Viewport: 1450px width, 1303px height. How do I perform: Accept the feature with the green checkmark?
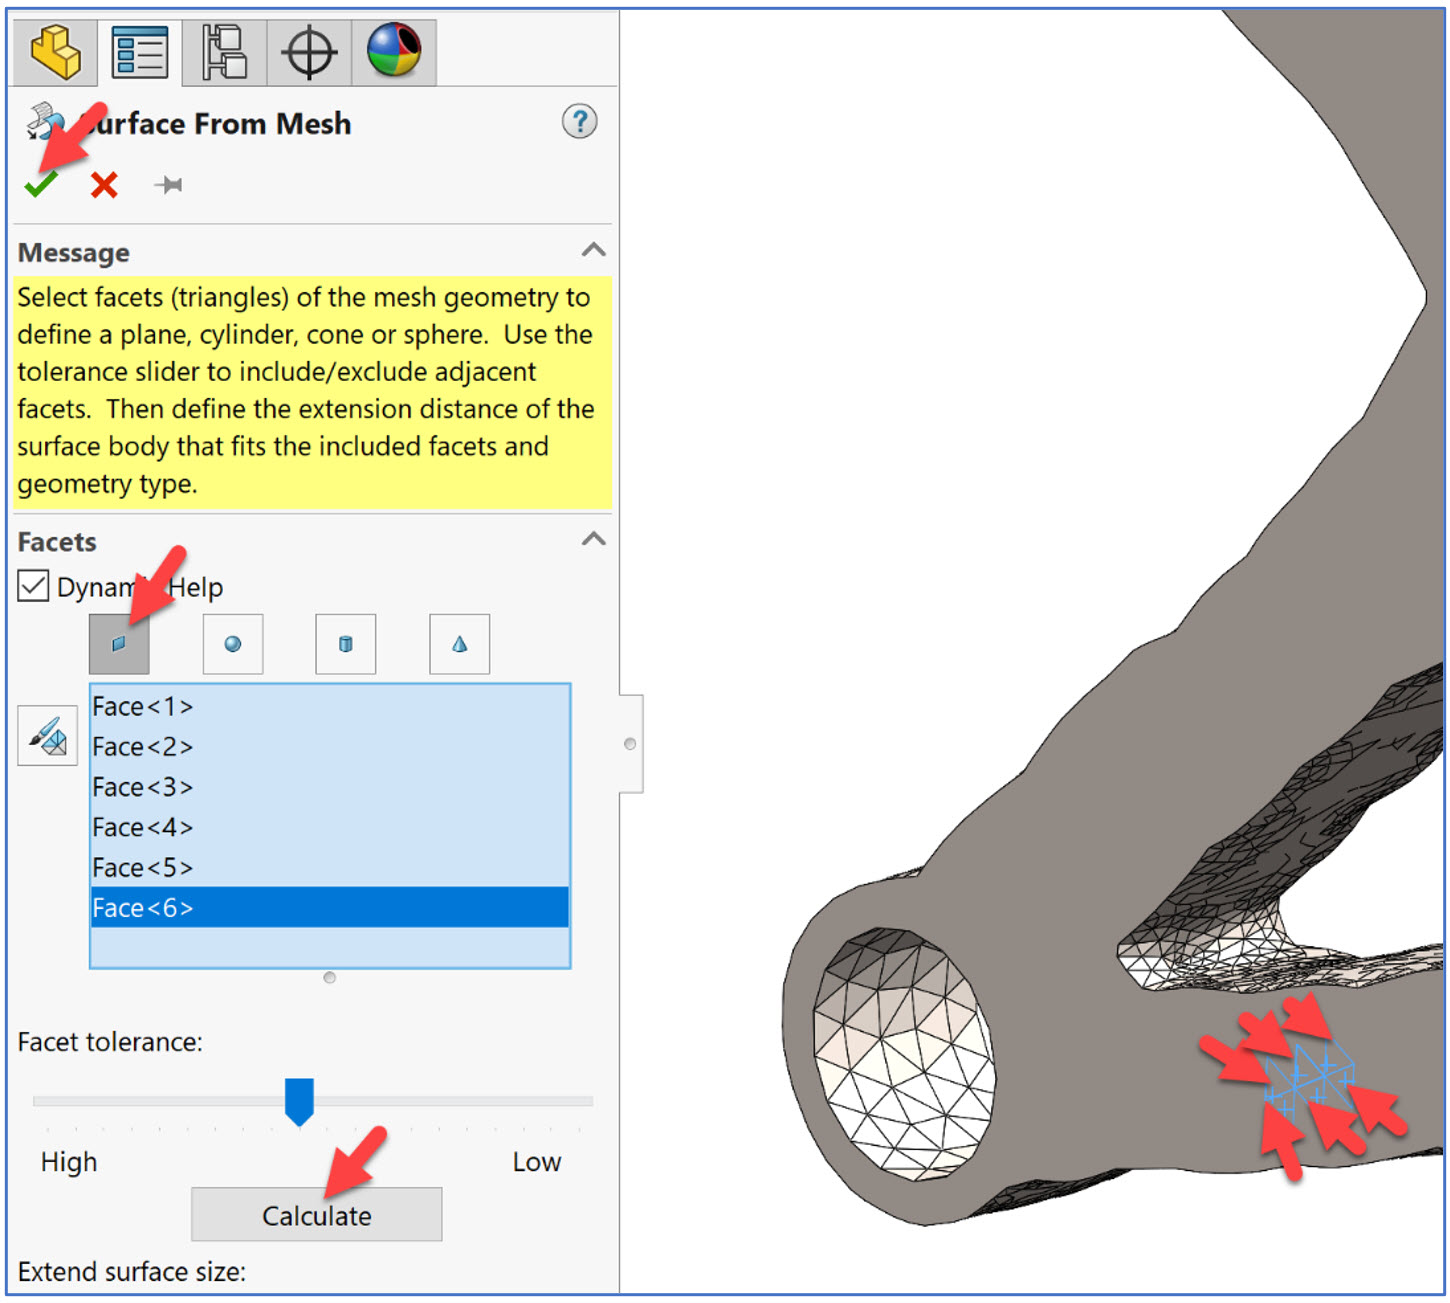pyautogui.click(x=39, y=184)
